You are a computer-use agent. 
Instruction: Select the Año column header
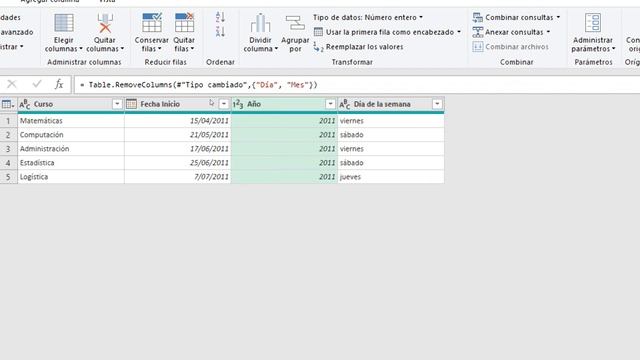pos(284,104)
